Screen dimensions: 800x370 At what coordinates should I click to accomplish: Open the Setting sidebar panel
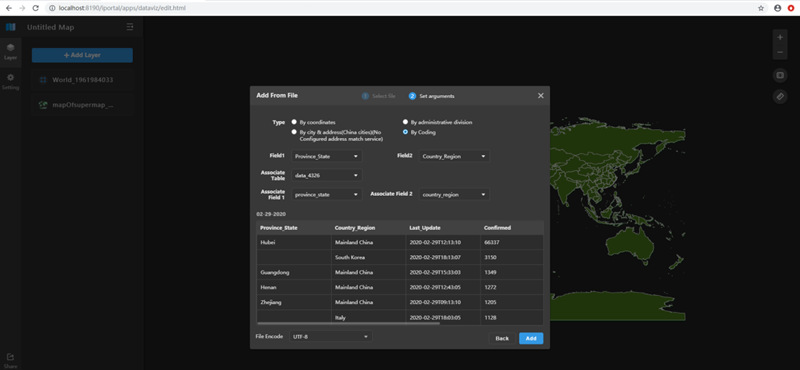pyautogui.click(x=10, y=82)
